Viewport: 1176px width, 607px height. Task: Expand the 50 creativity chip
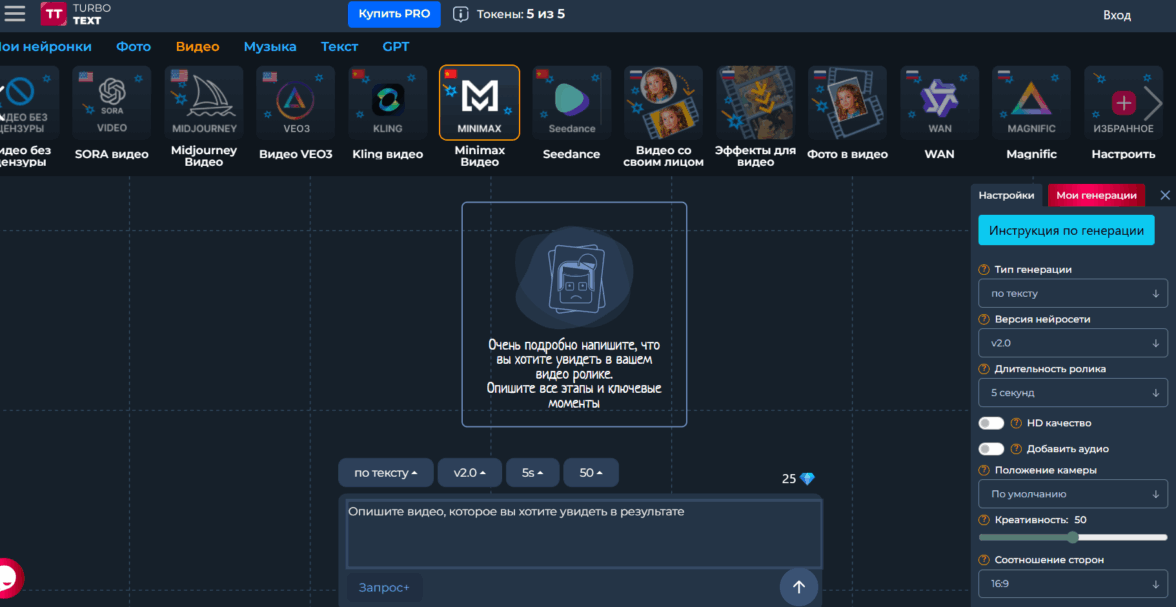591,473
